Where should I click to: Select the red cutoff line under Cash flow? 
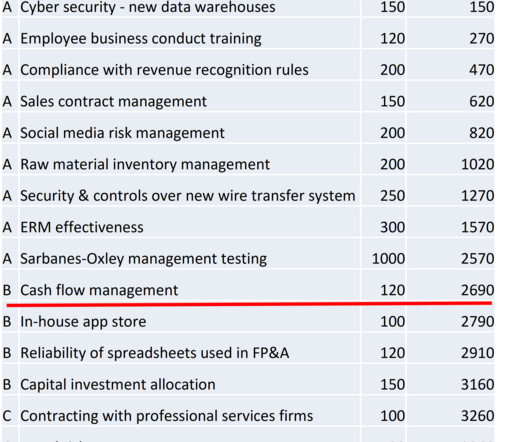pyautogui.click(x=249, y=304)
